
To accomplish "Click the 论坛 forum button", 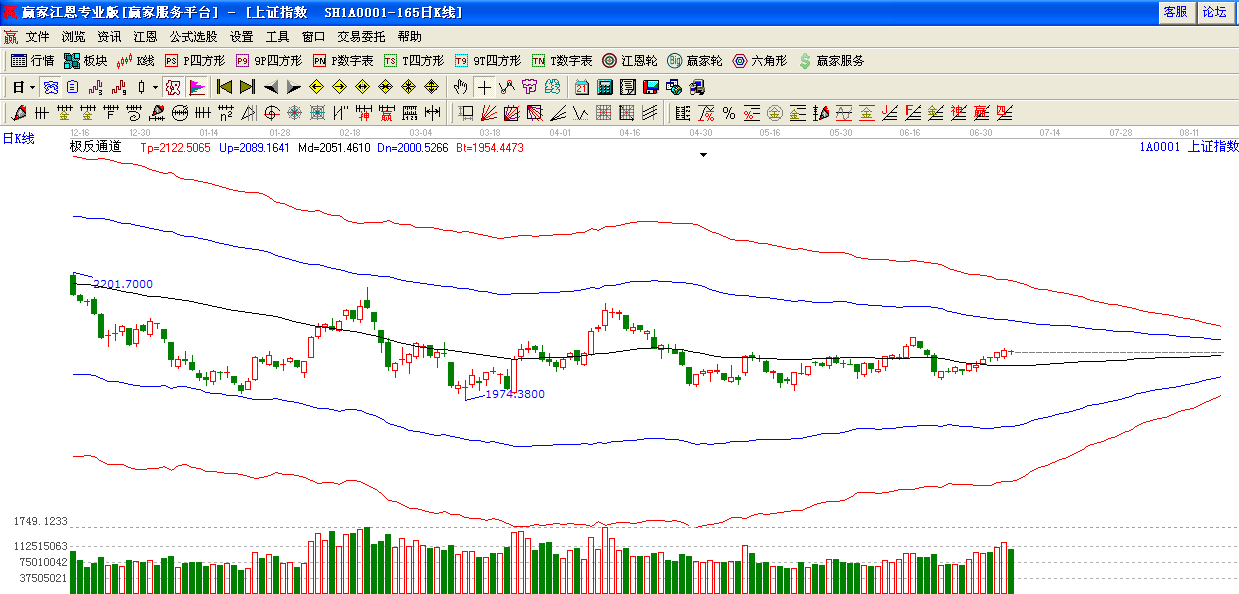I will click(1214, 12).
